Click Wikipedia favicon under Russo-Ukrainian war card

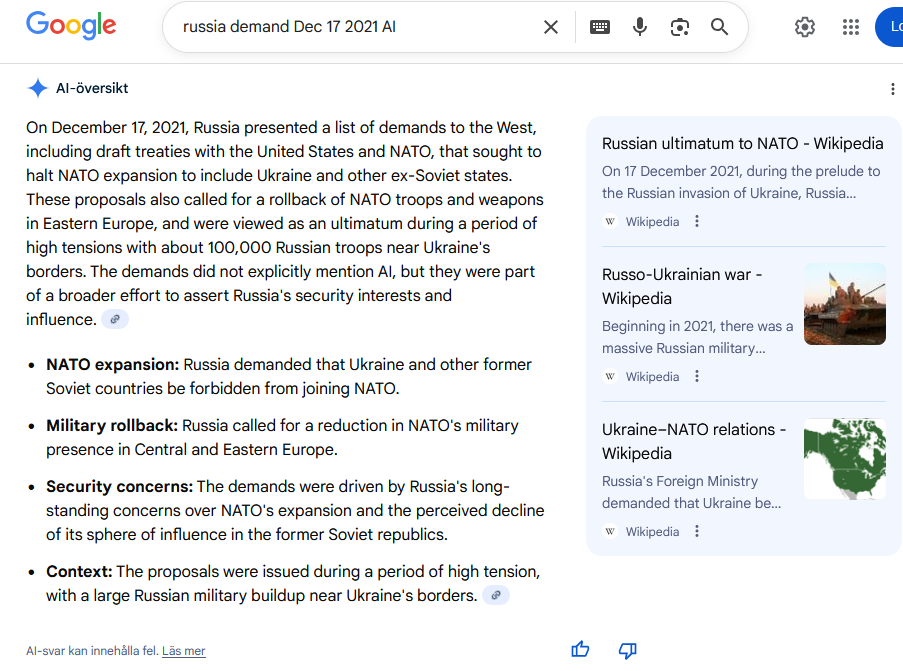[610, 376]
